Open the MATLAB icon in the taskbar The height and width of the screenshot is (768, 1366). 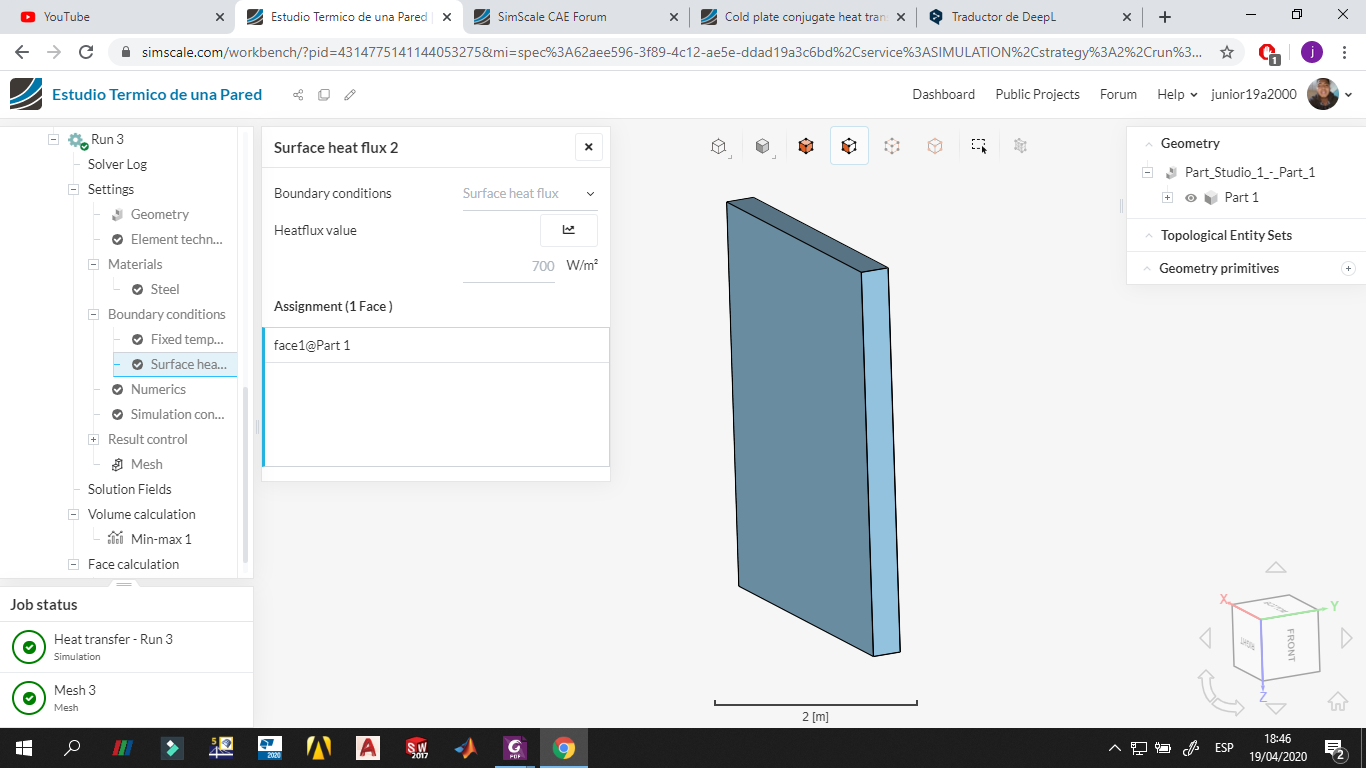(x=465, y=748)
